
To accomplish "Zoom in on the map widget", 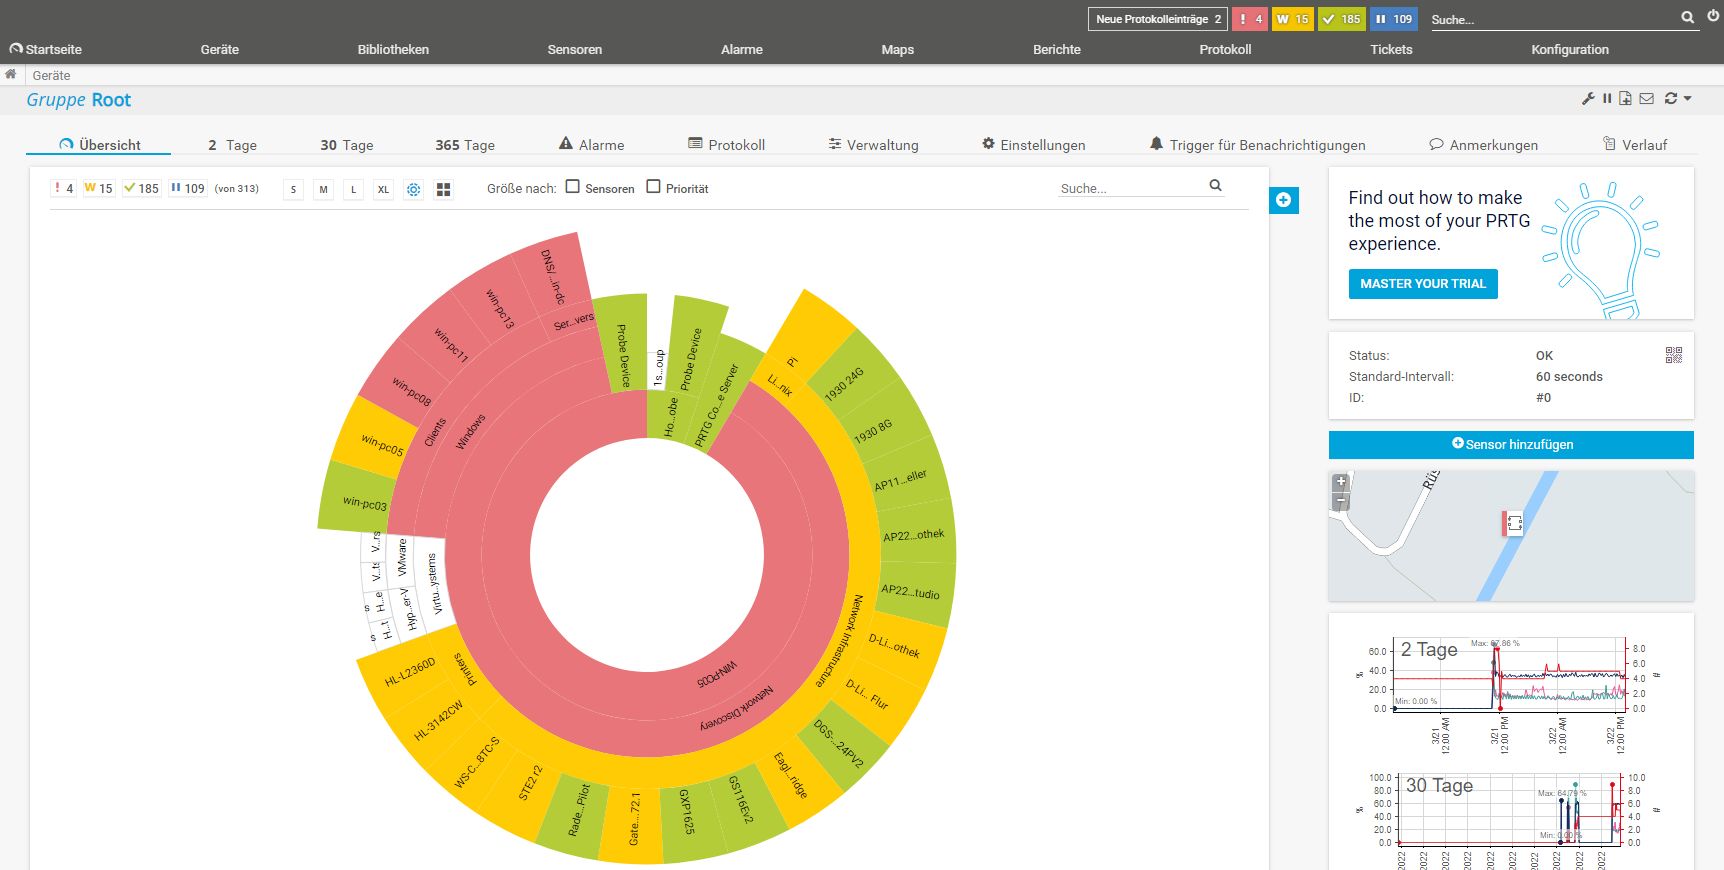I will [x=1341, y=482].
